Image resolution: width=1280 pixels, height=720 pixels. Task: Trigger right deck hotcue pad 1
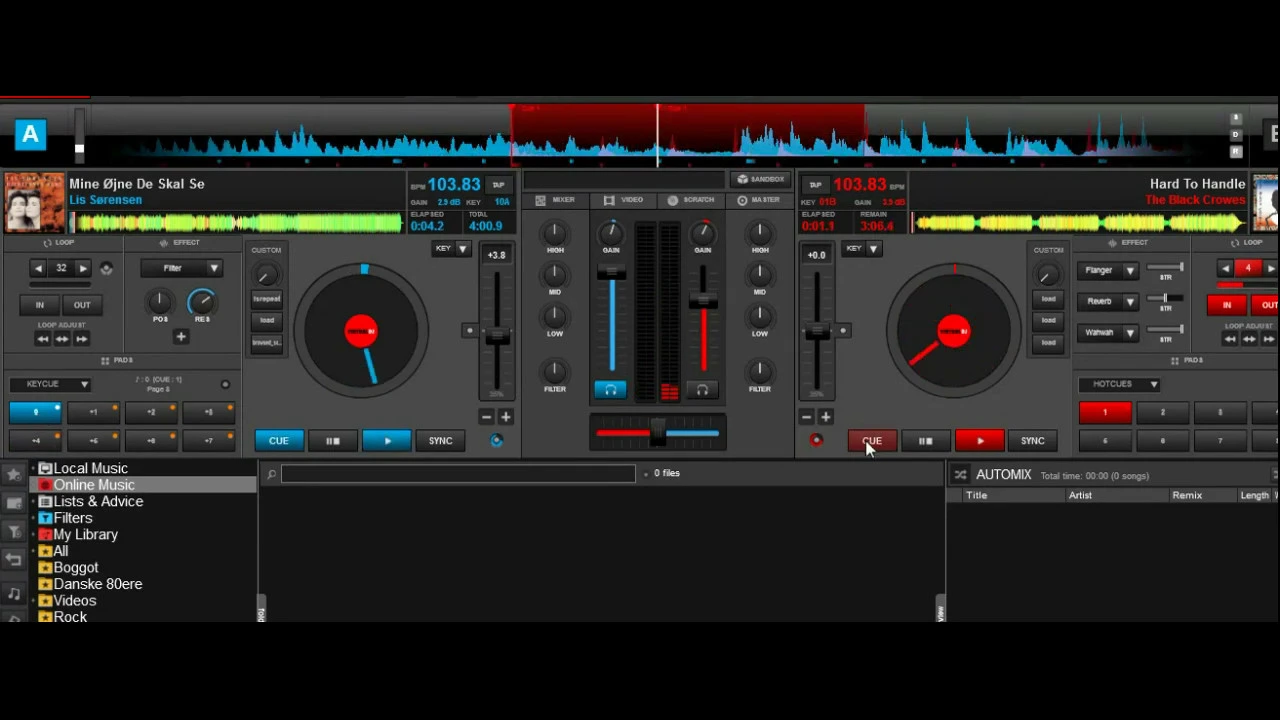pyautogui.click(x=1105, y=412)
